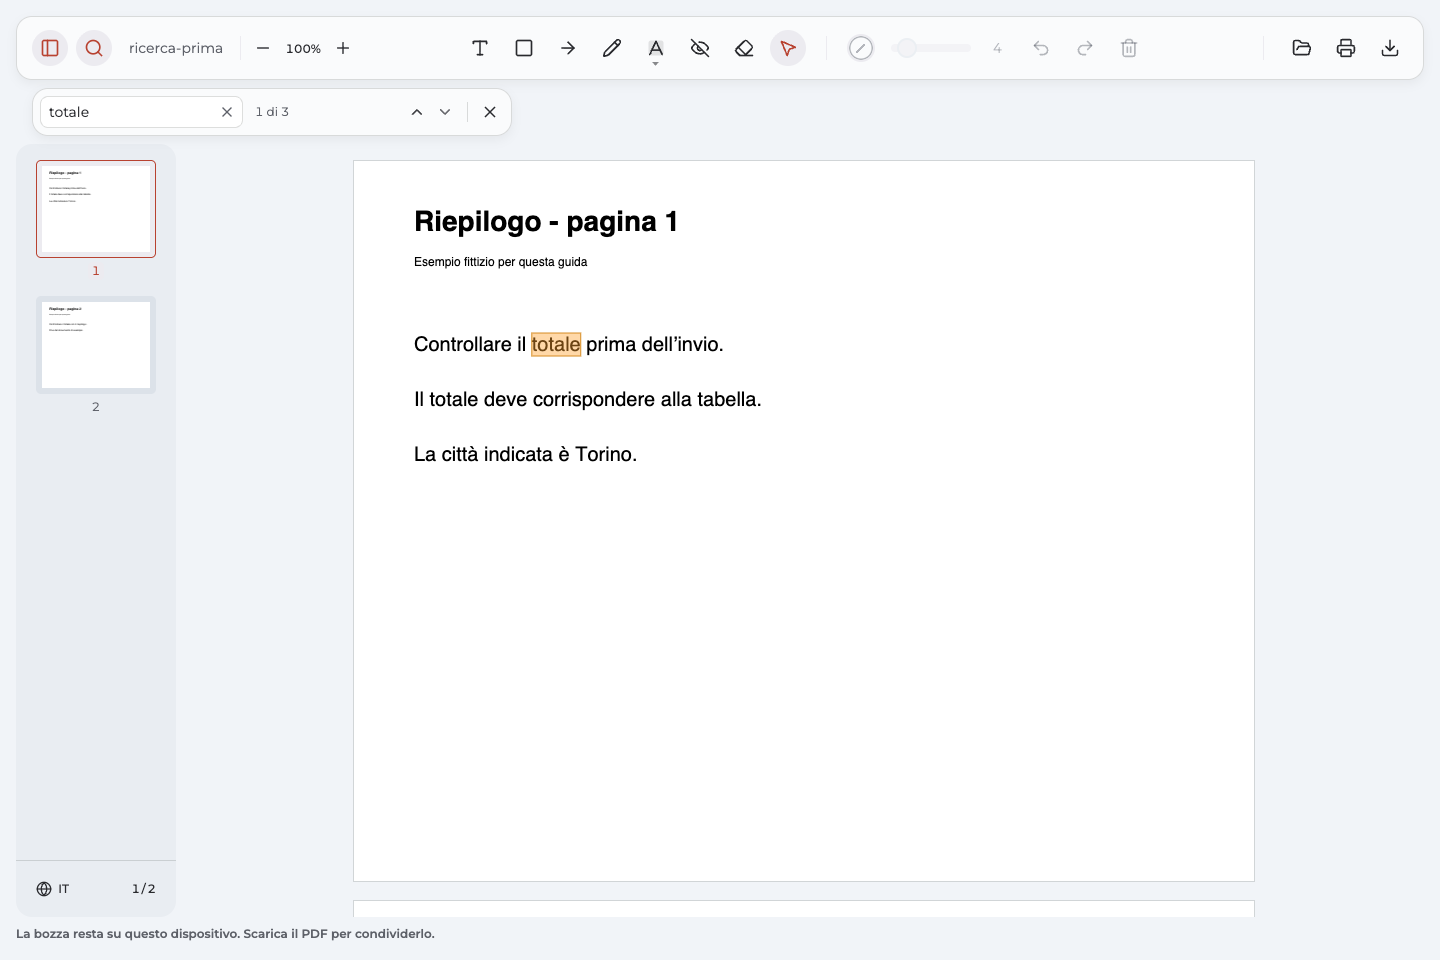Screen dimensions: 1440x960
Task: Toggle the search magnifier button
Action: pyautogui.click(x=94, y=48)
